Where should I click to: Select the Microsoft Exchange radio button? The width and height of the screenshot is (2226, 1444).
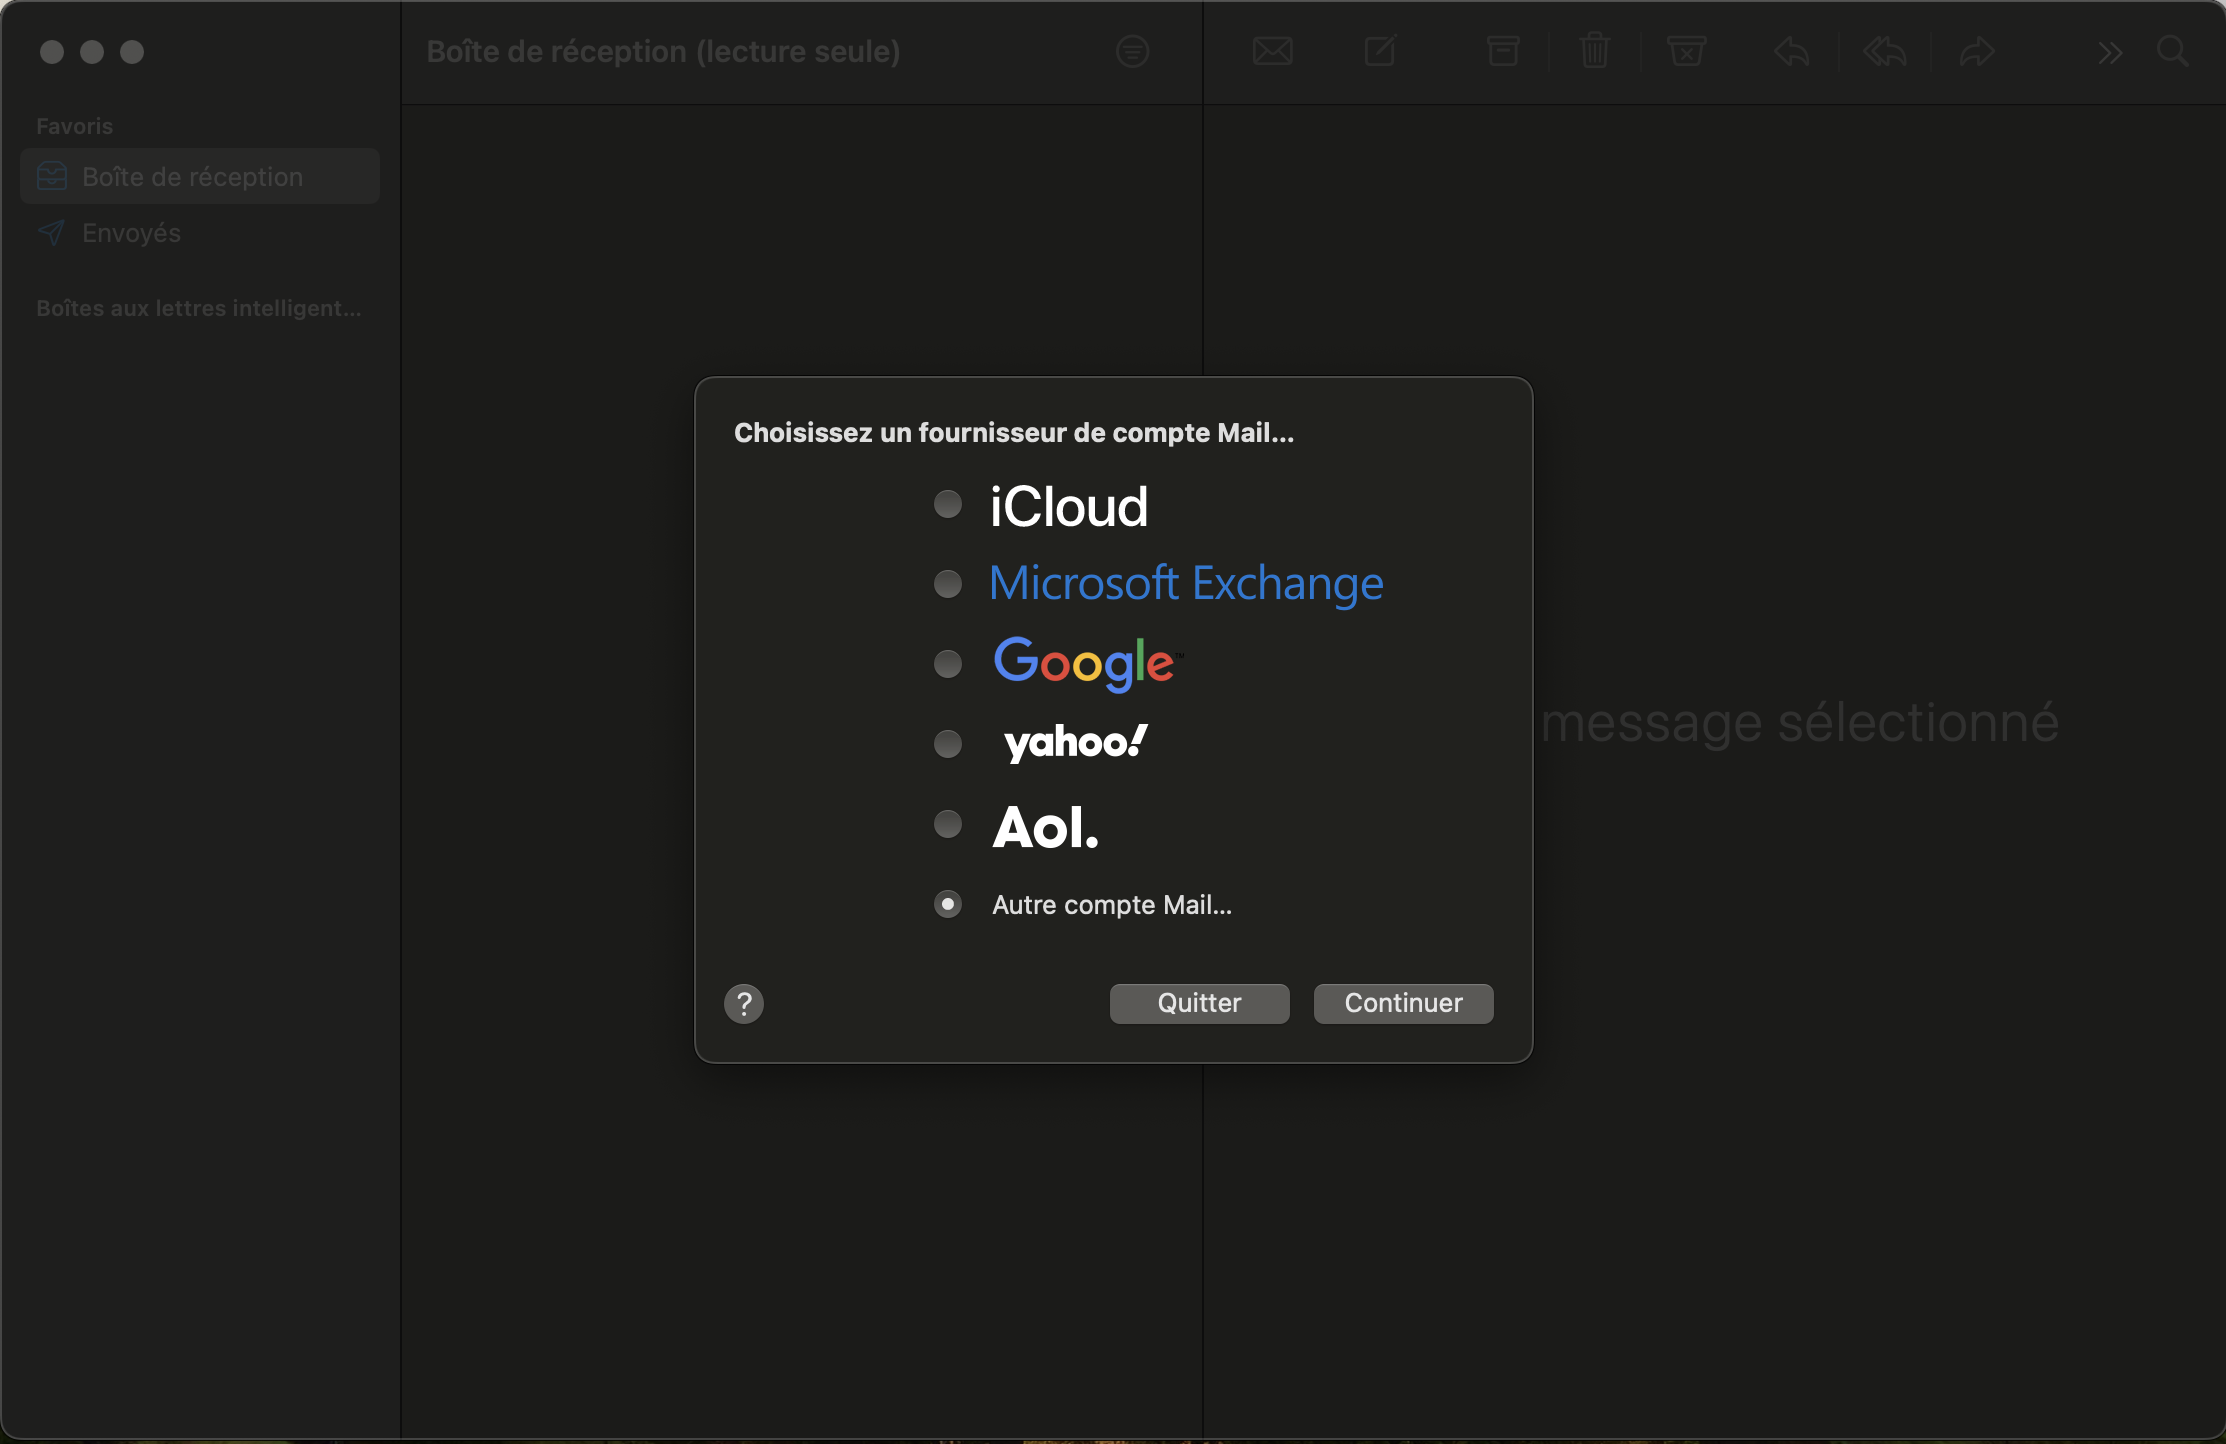(947, 584)
